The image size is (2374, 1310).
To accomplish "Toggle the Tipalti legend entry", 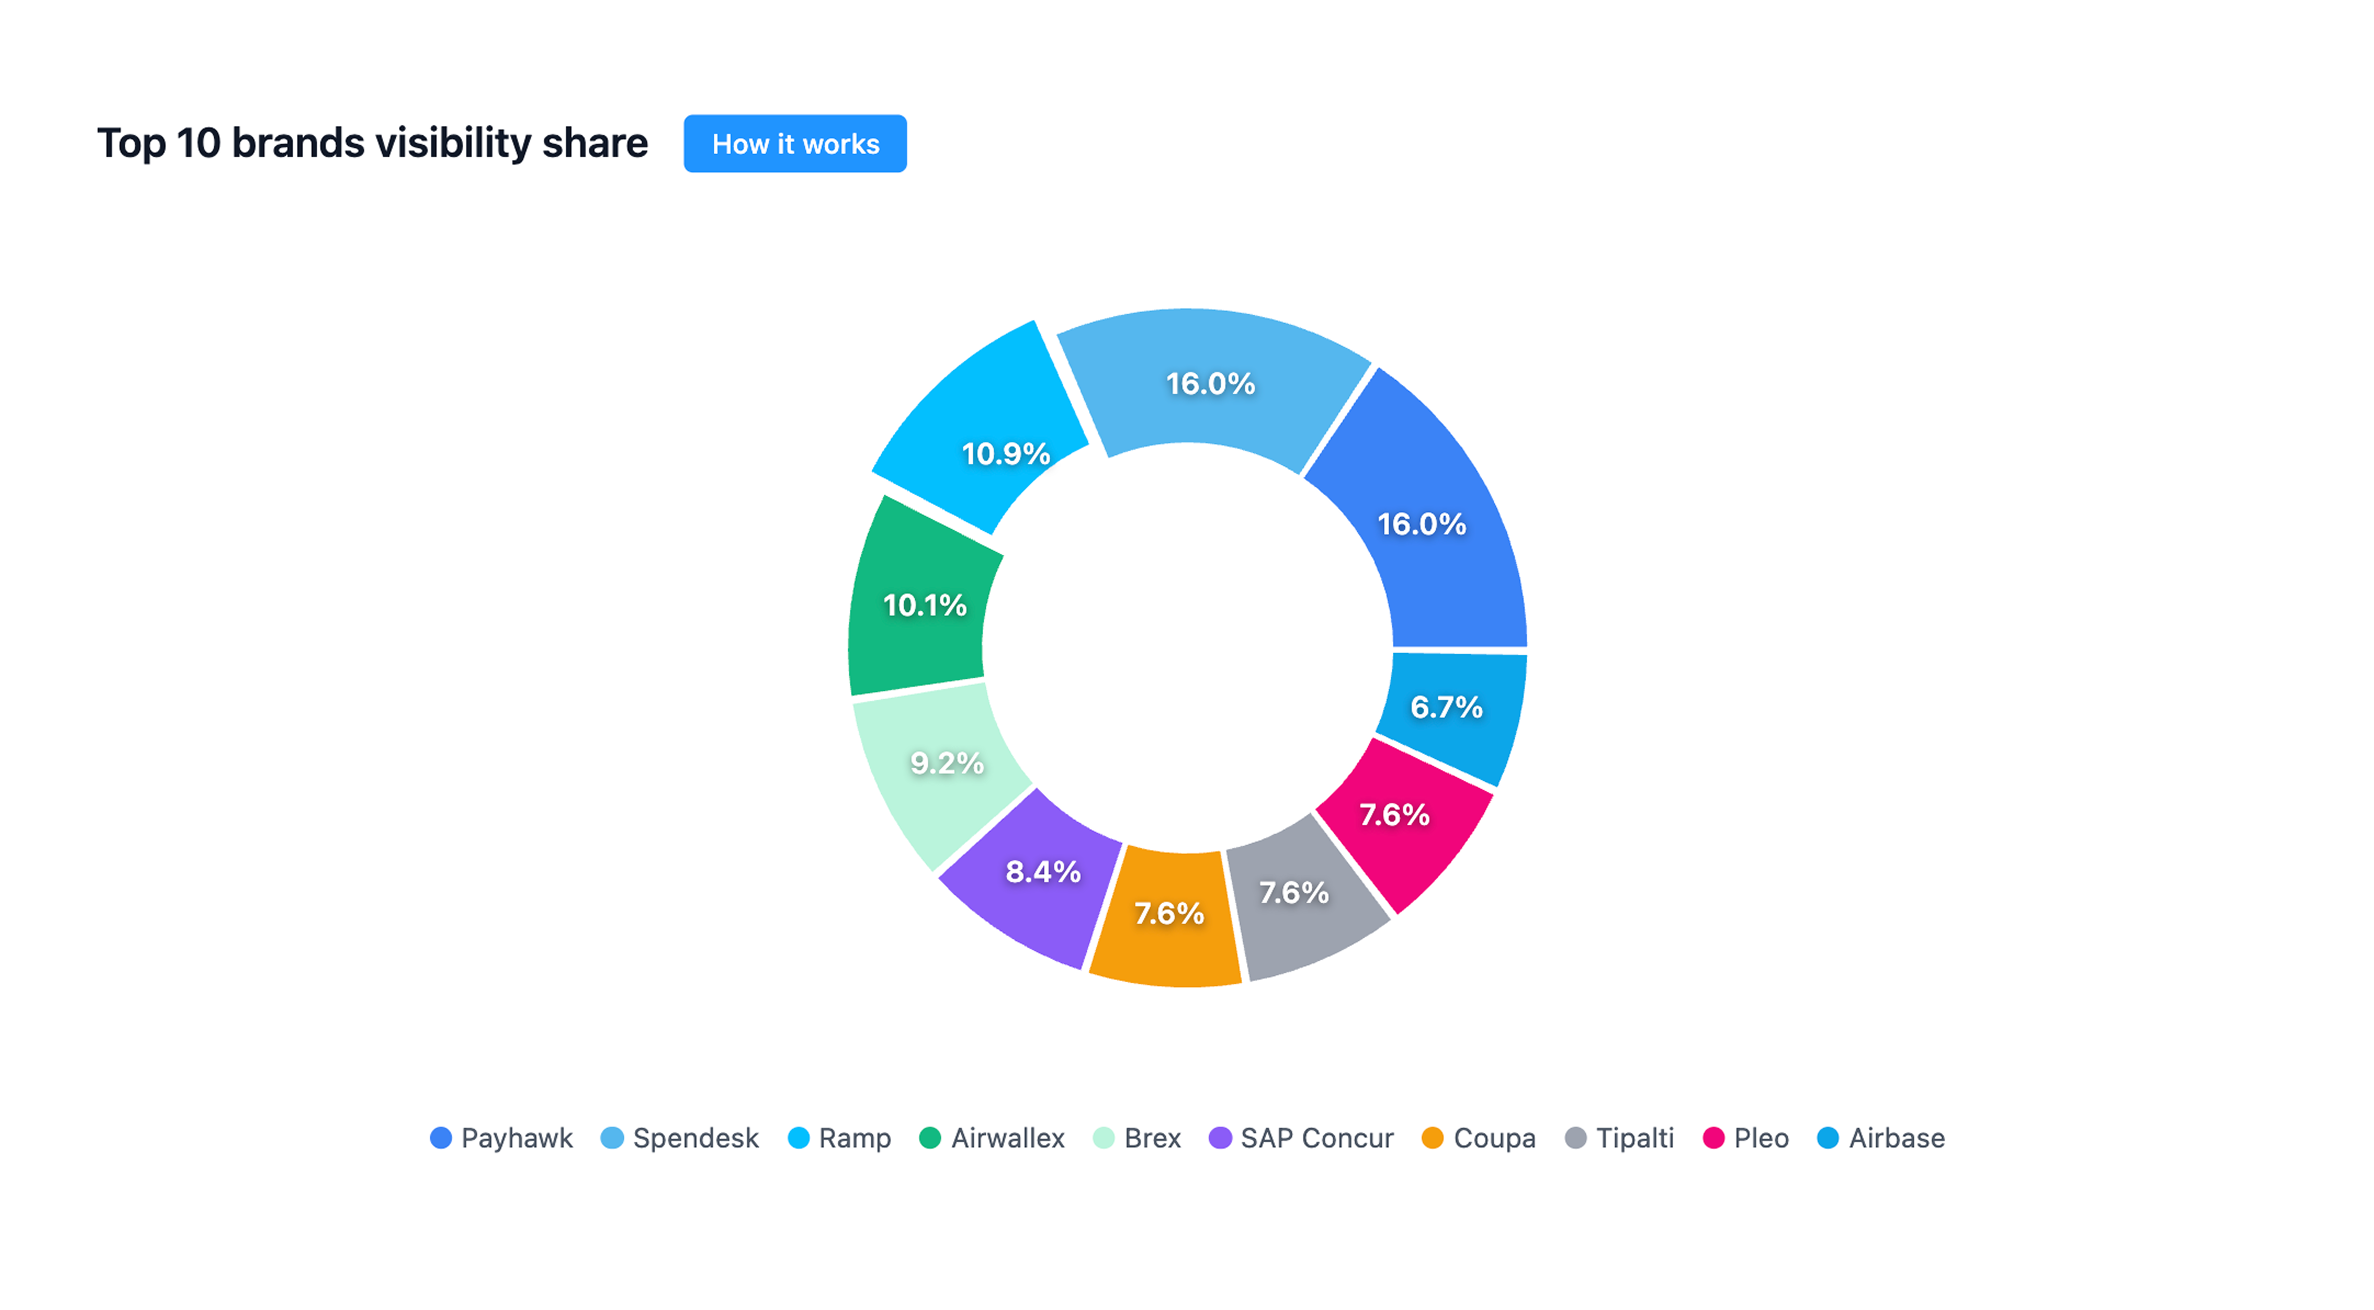I will coord(1634,1138).
